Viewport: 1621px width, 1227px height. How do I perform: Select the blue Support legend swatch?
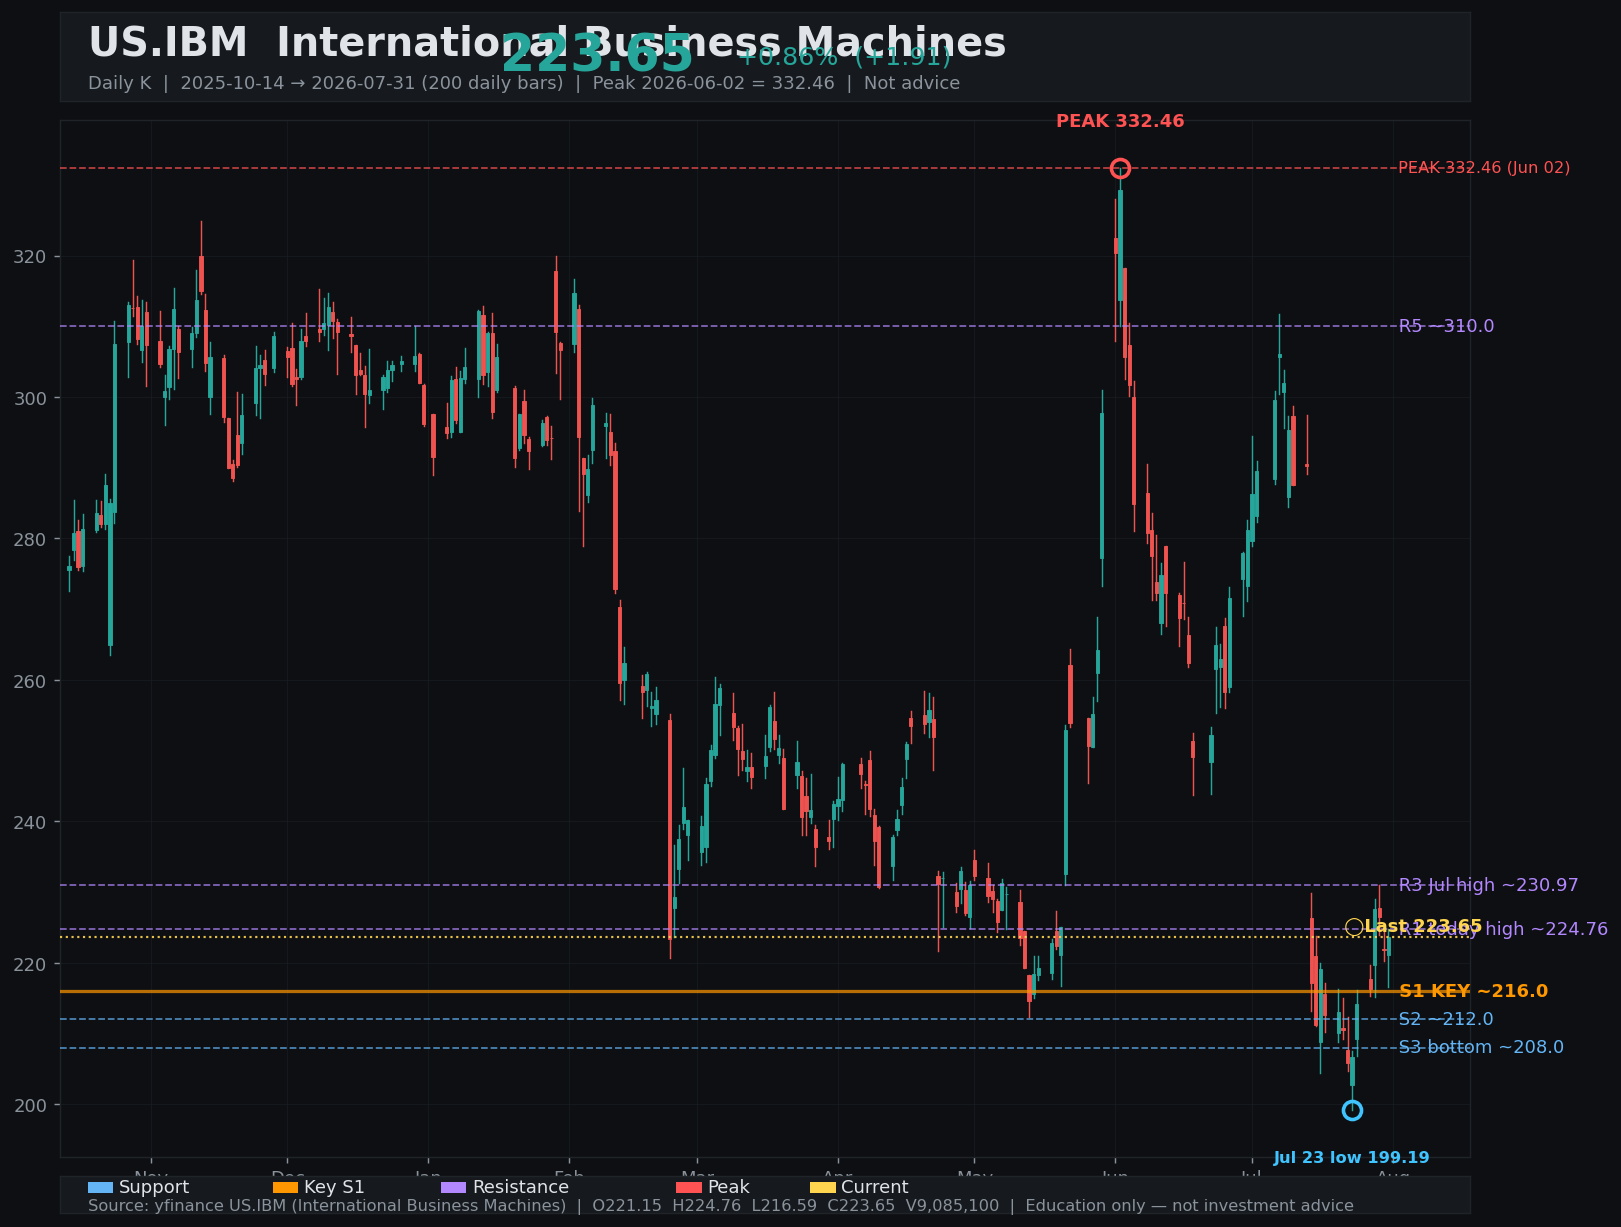(x=100, y=1187)
